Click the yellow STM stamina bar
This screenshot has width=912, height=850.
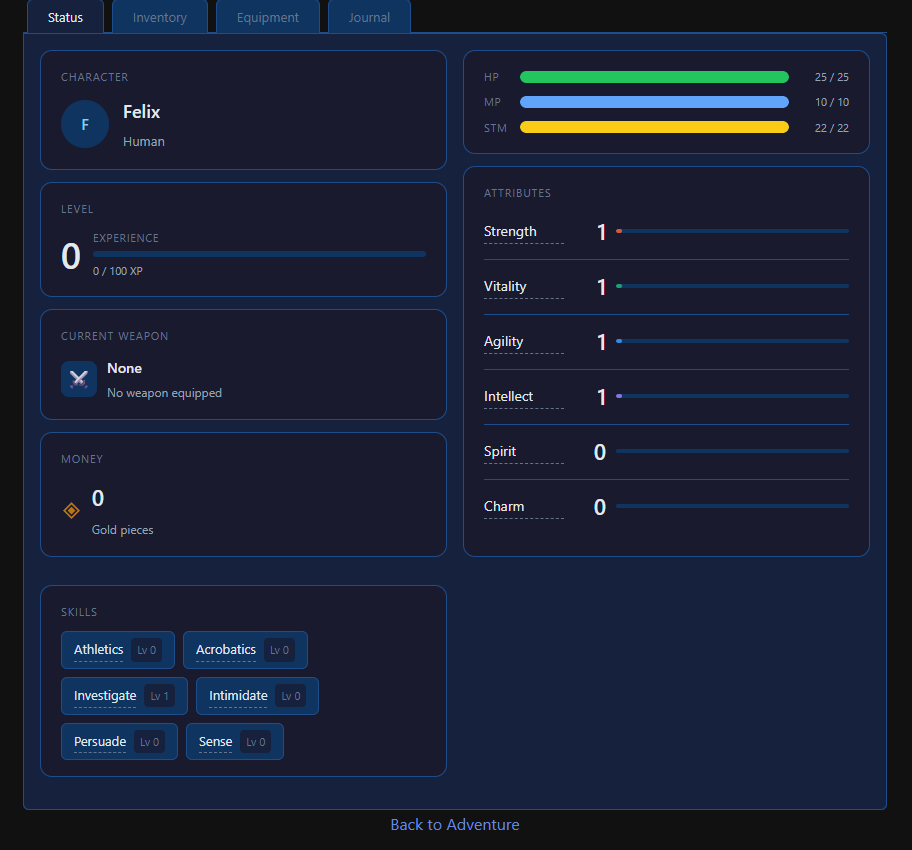coord(654,127)
